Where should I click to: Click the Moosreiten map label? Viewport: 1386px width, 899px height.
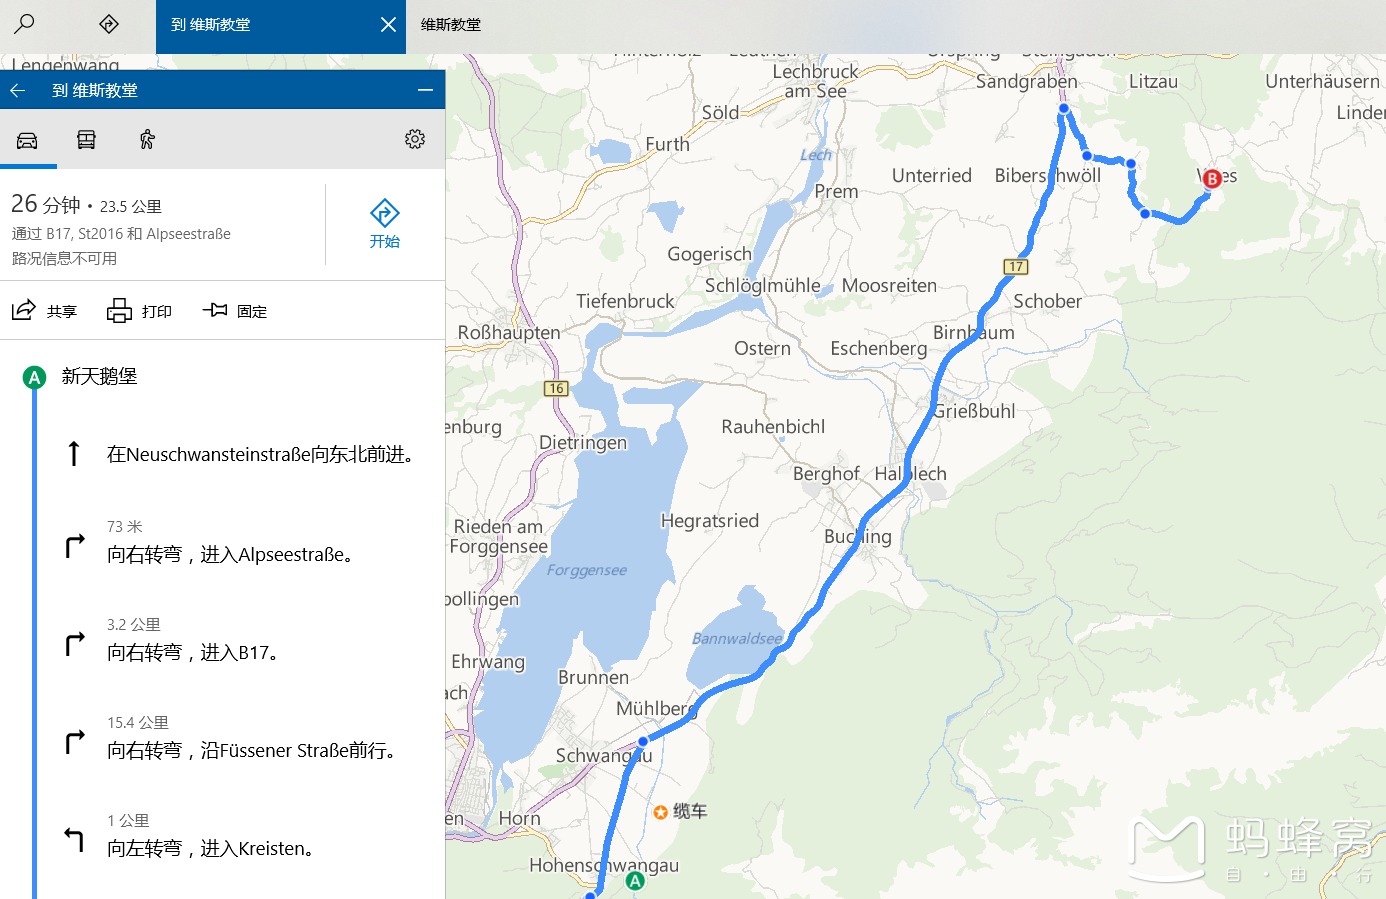pos(889,286)
